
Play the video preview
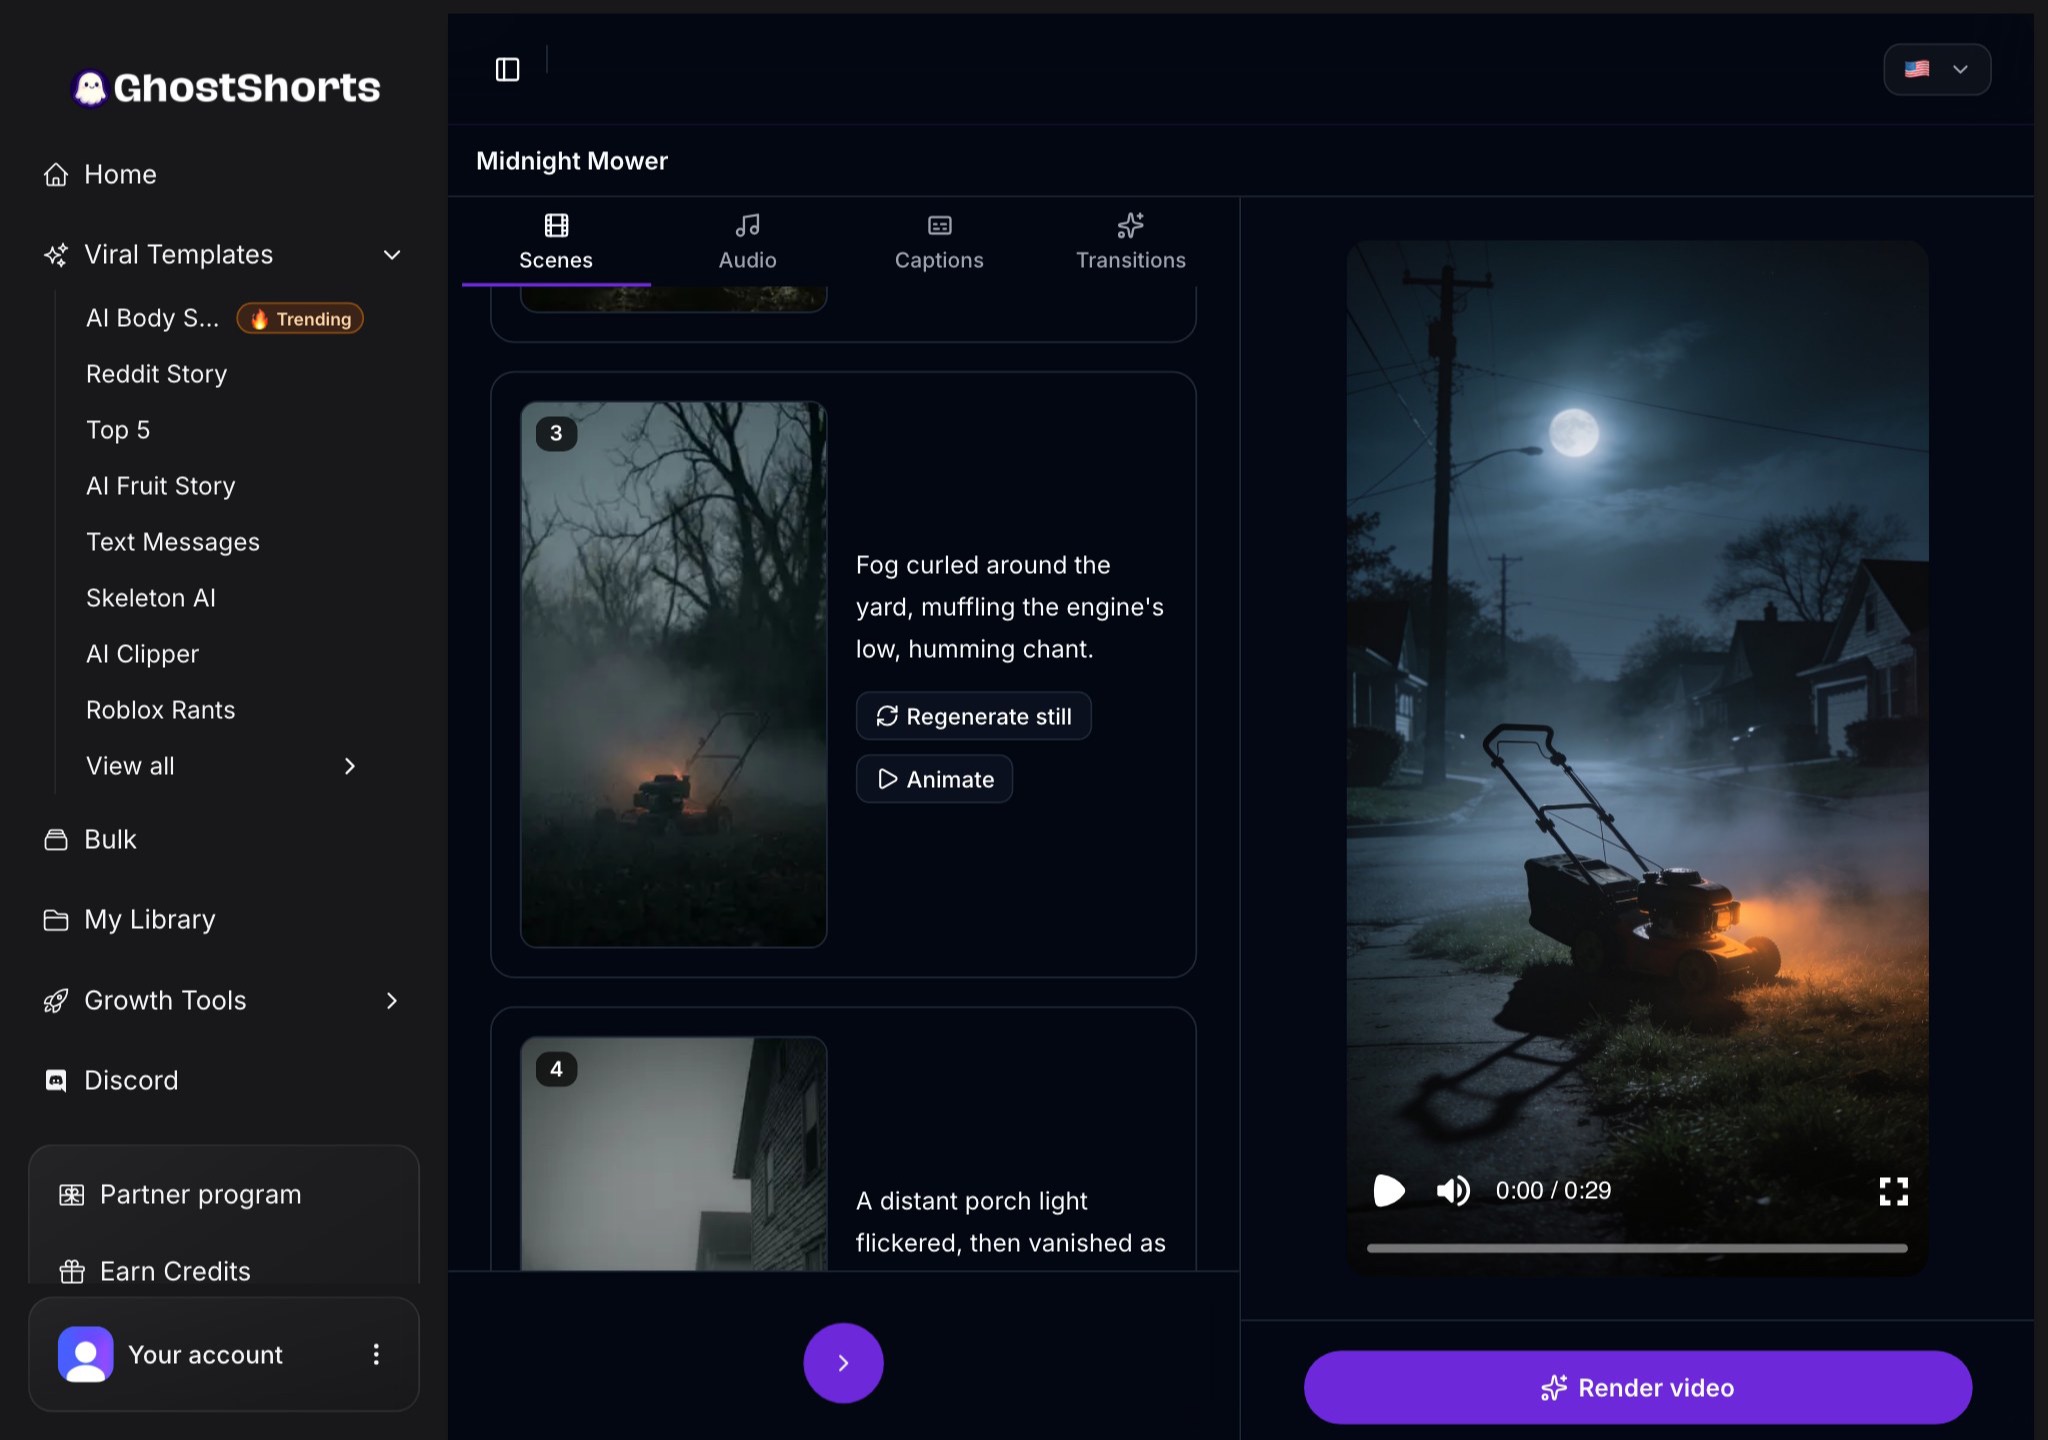tap(1389, 1190)
